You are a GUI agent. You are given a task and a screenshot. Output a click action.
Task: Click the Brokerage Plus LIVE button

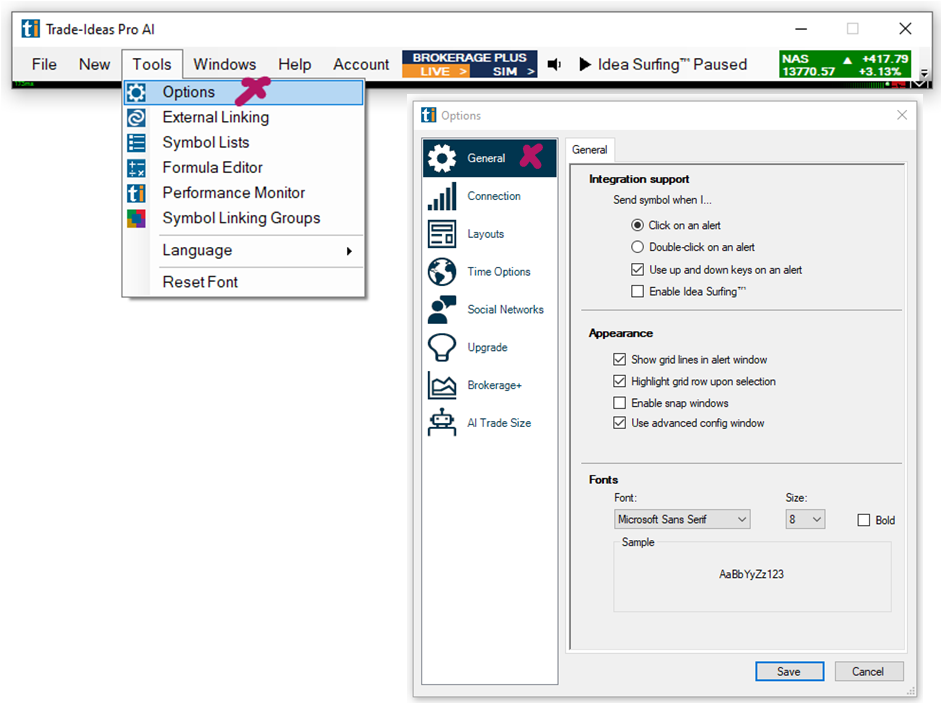435,72
